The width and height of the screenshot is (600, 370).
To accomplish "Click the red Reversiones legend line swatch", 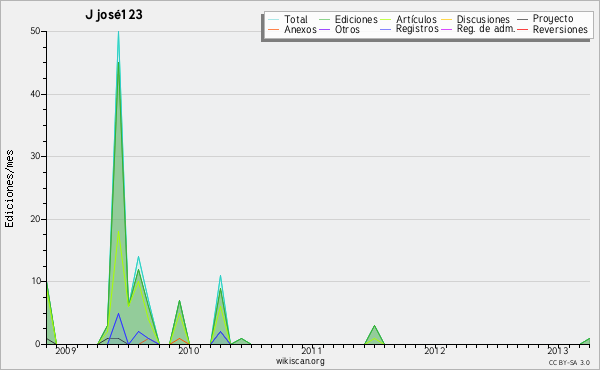I will click(x=522, y=29).
